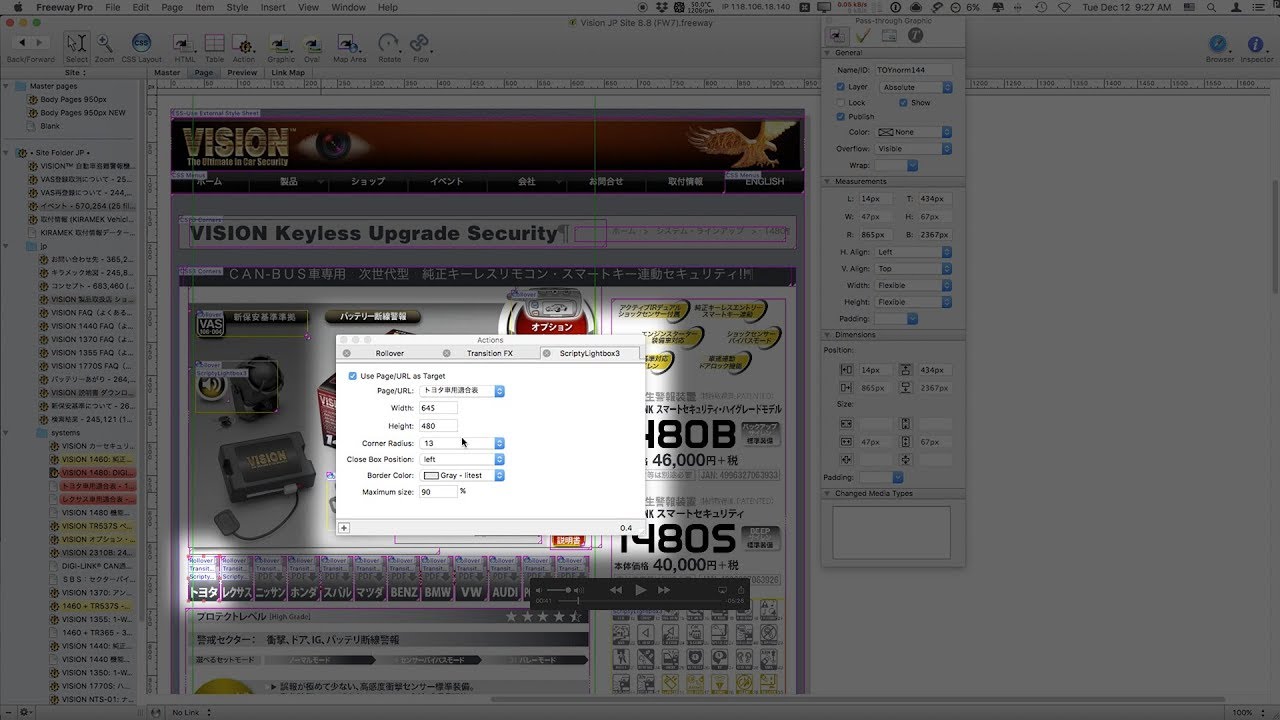The image size is (1280, 720).
Task: Open Color None dropdown in inspector
Action: coord(914,132)
